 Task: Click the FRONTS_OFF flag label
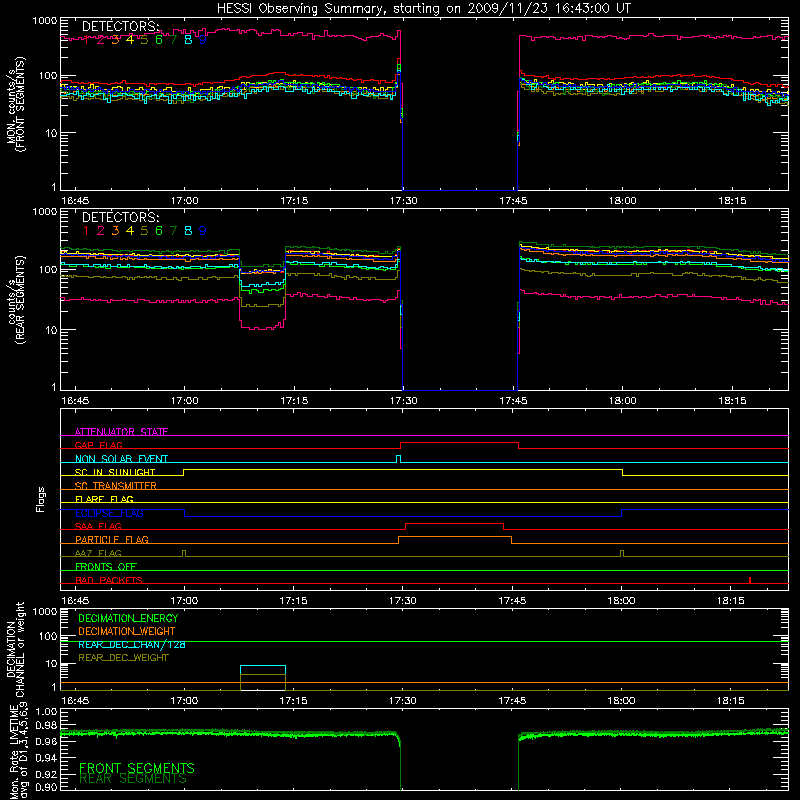pos(106,567)
